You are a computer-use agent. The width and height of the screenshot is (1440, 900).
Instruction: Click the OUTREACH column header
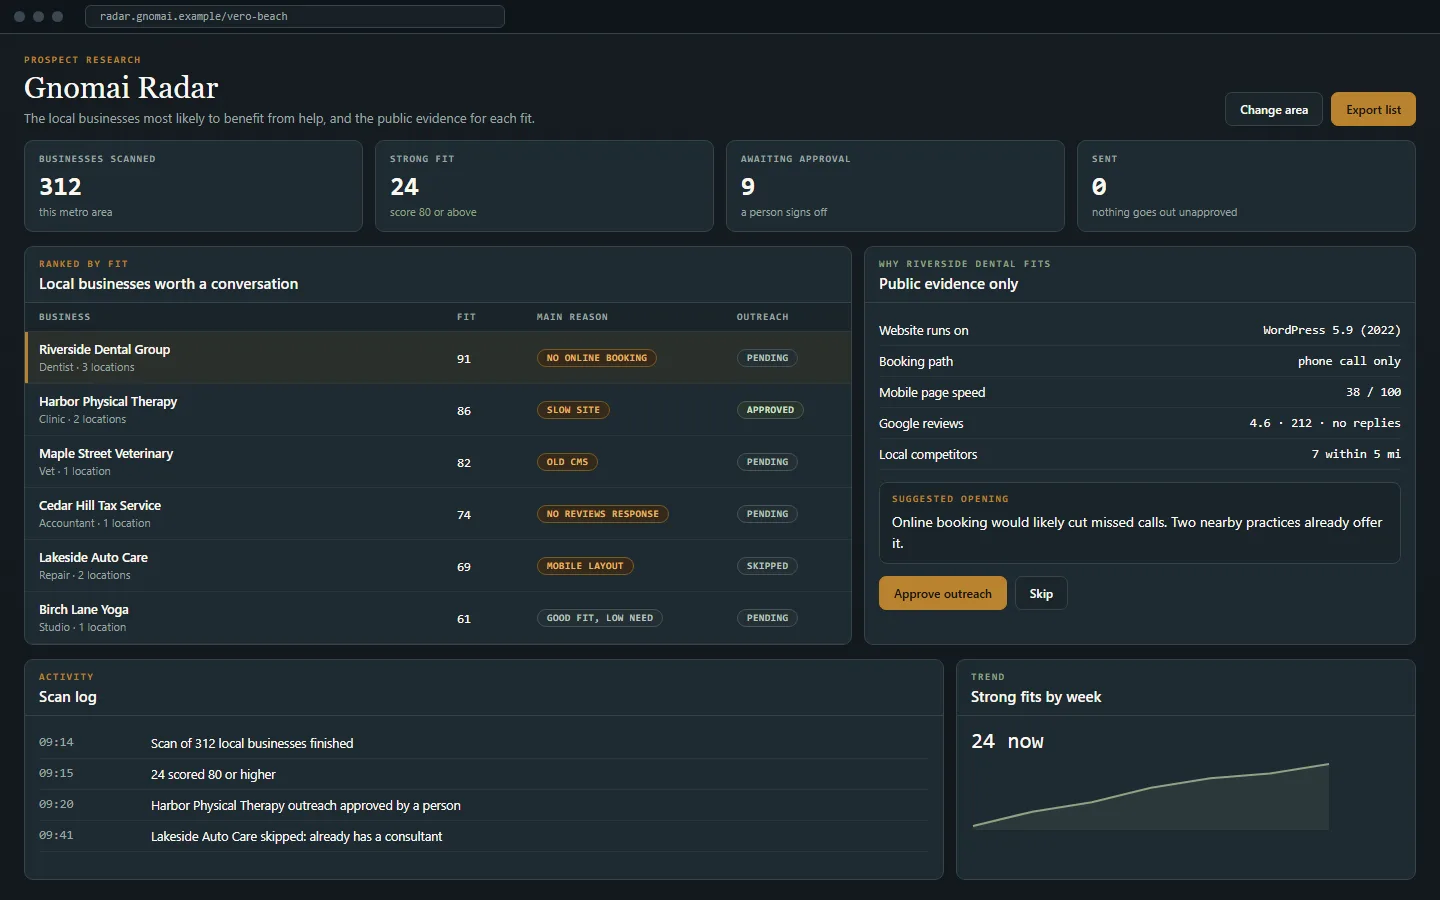coord(763,317)
